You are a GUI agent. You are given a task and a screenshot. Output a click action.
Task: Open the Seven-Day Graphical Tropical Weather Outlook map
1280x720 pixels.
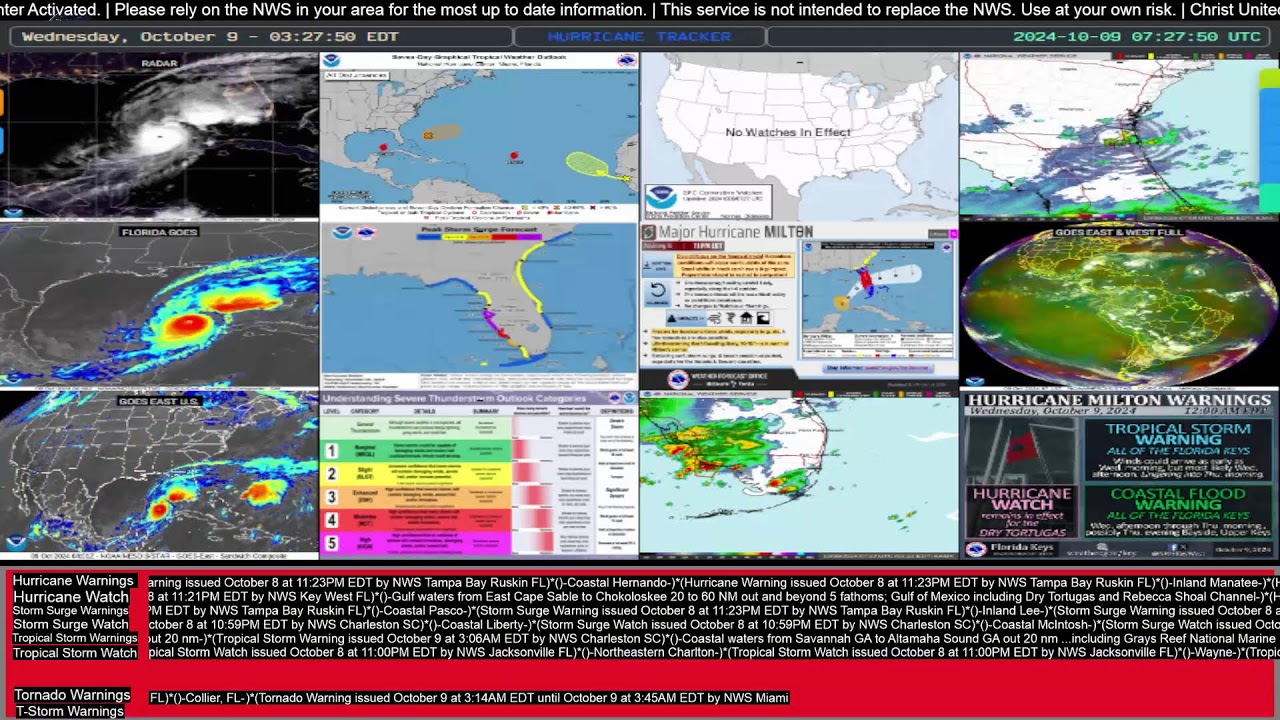pos(479,136)
